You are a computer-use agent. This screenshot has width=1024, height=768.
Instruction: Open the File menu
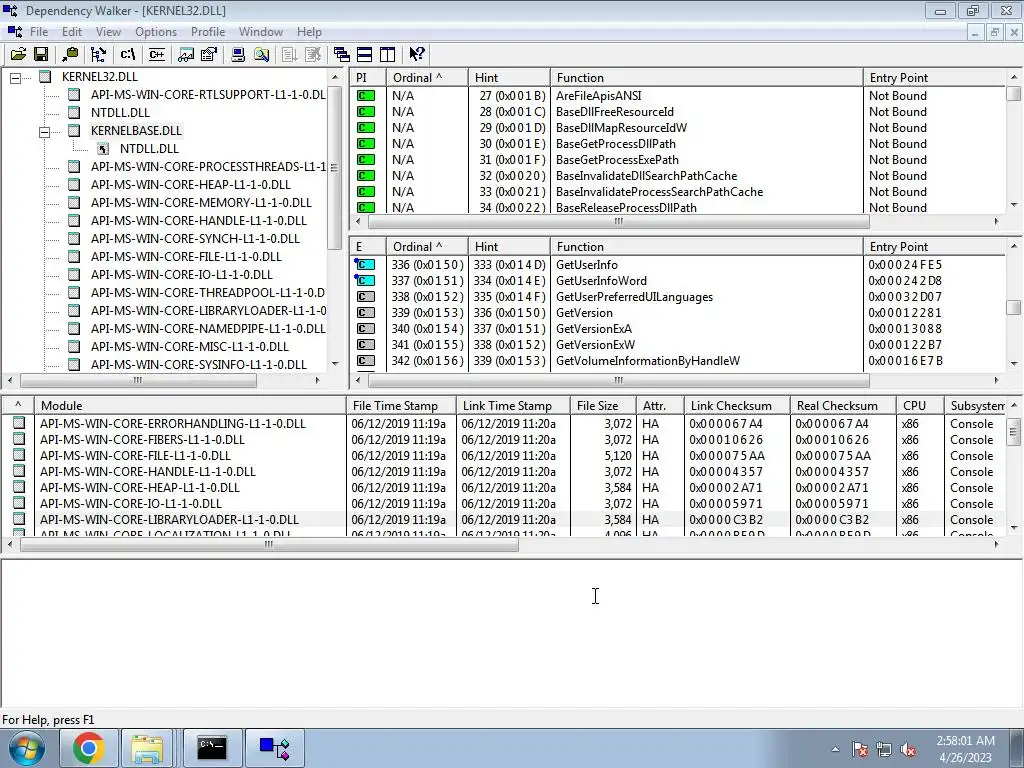[39, 31]
